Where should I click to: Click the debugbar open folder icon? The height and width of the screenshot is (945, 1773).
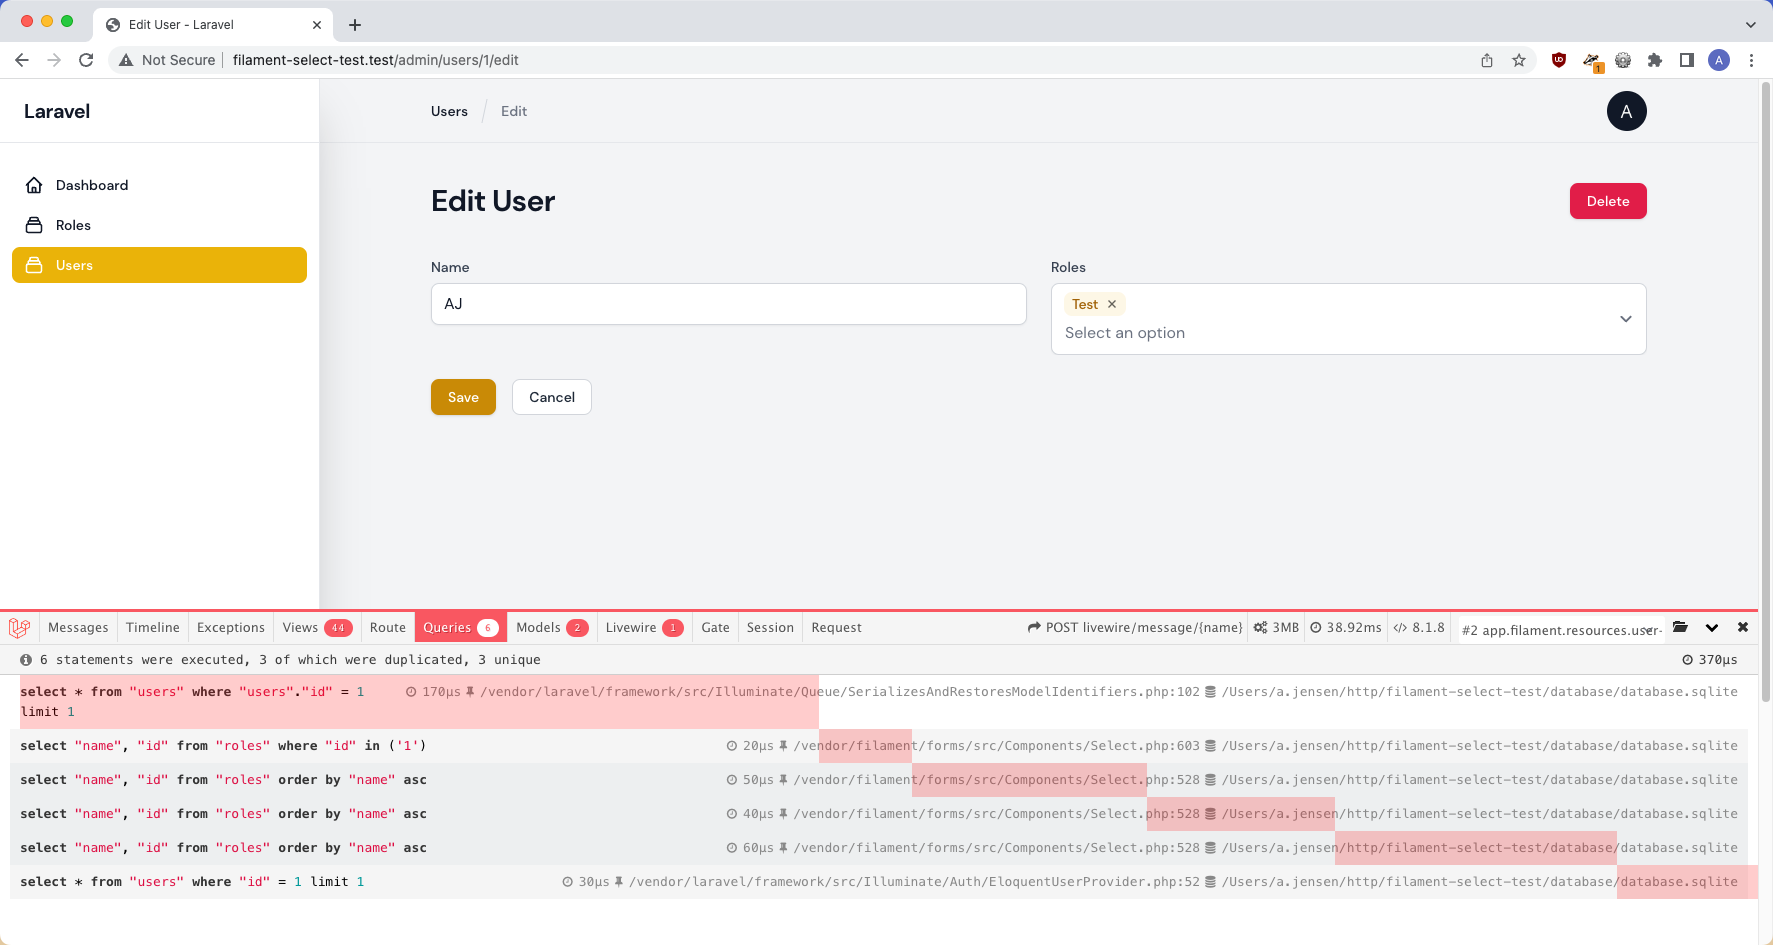[x=1680, y=628]
